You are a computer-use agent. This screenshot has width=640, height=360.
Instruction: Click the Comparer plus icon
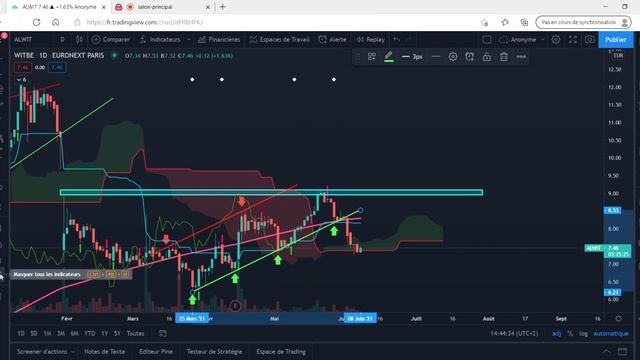(x=96, y=40)
